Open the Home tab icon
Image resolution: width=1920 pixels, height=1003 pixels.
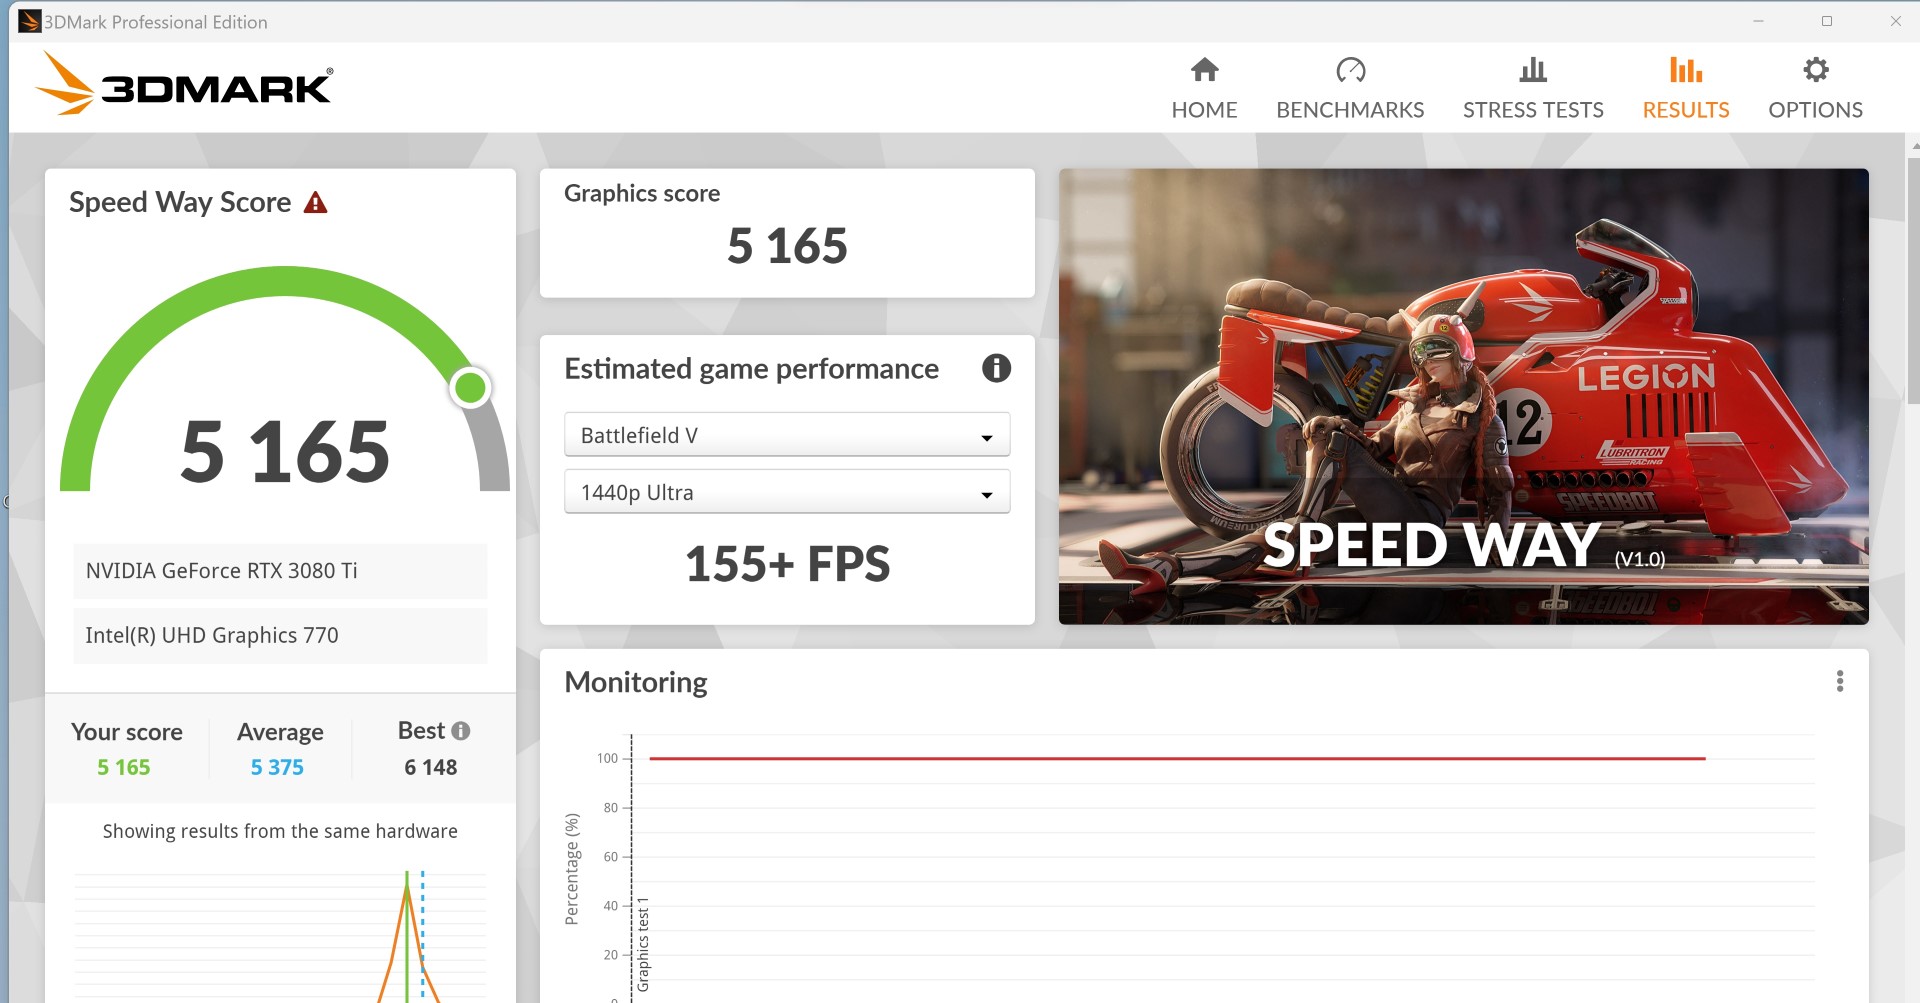click(x=1204, y=70)
